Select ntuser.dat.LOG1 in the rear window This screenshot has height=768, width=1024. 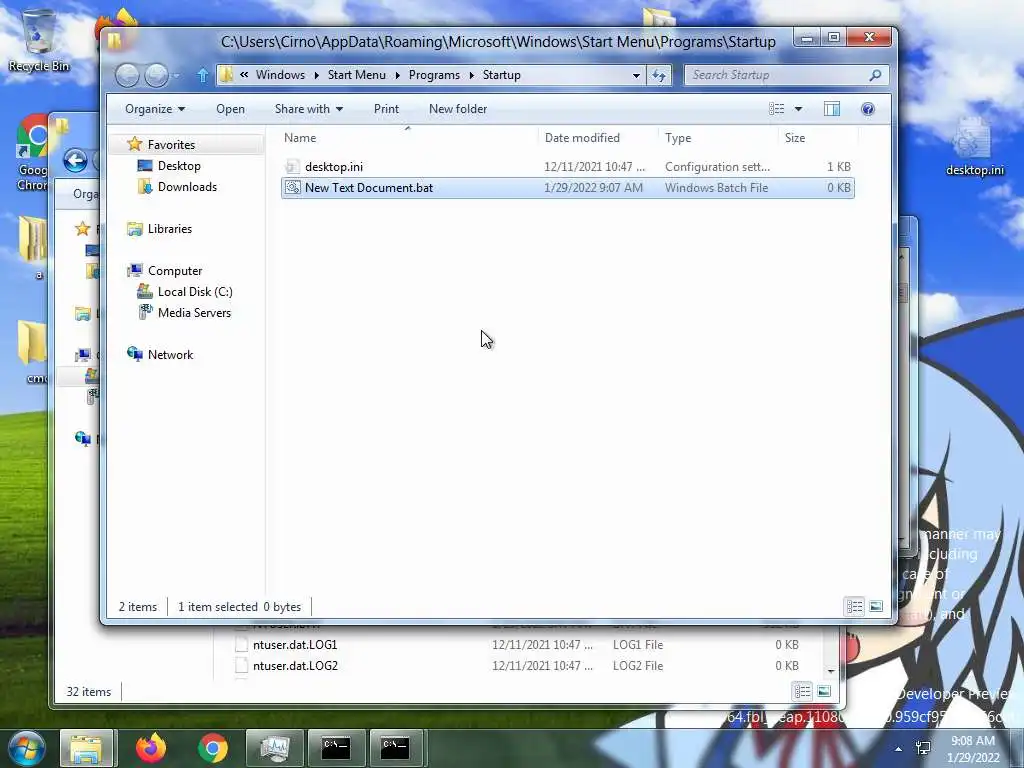pyautogui.click(x=295, y=645)
